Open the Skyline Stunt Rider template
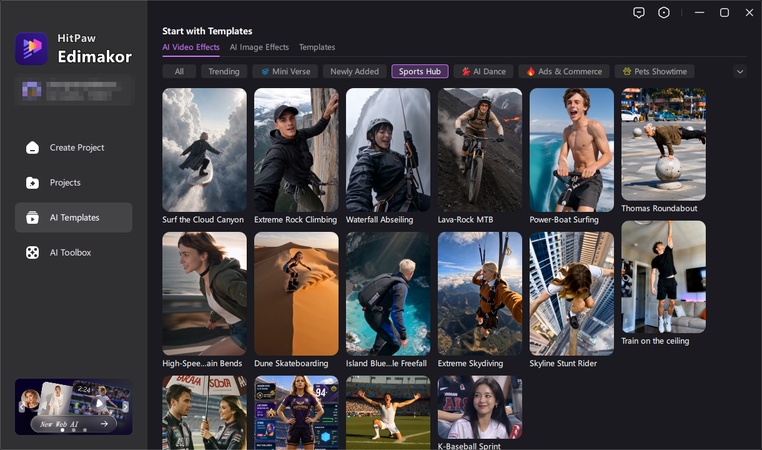Screen dimensions: 762x450 (x=572, y=294)
